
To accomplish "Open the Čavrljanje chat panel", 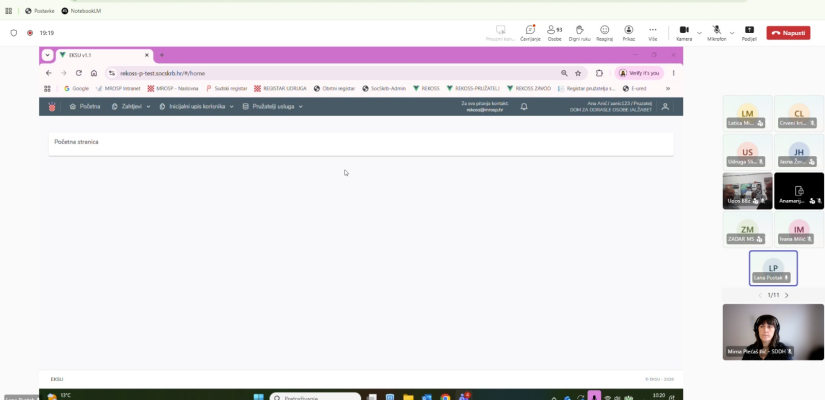I will 530,33.
